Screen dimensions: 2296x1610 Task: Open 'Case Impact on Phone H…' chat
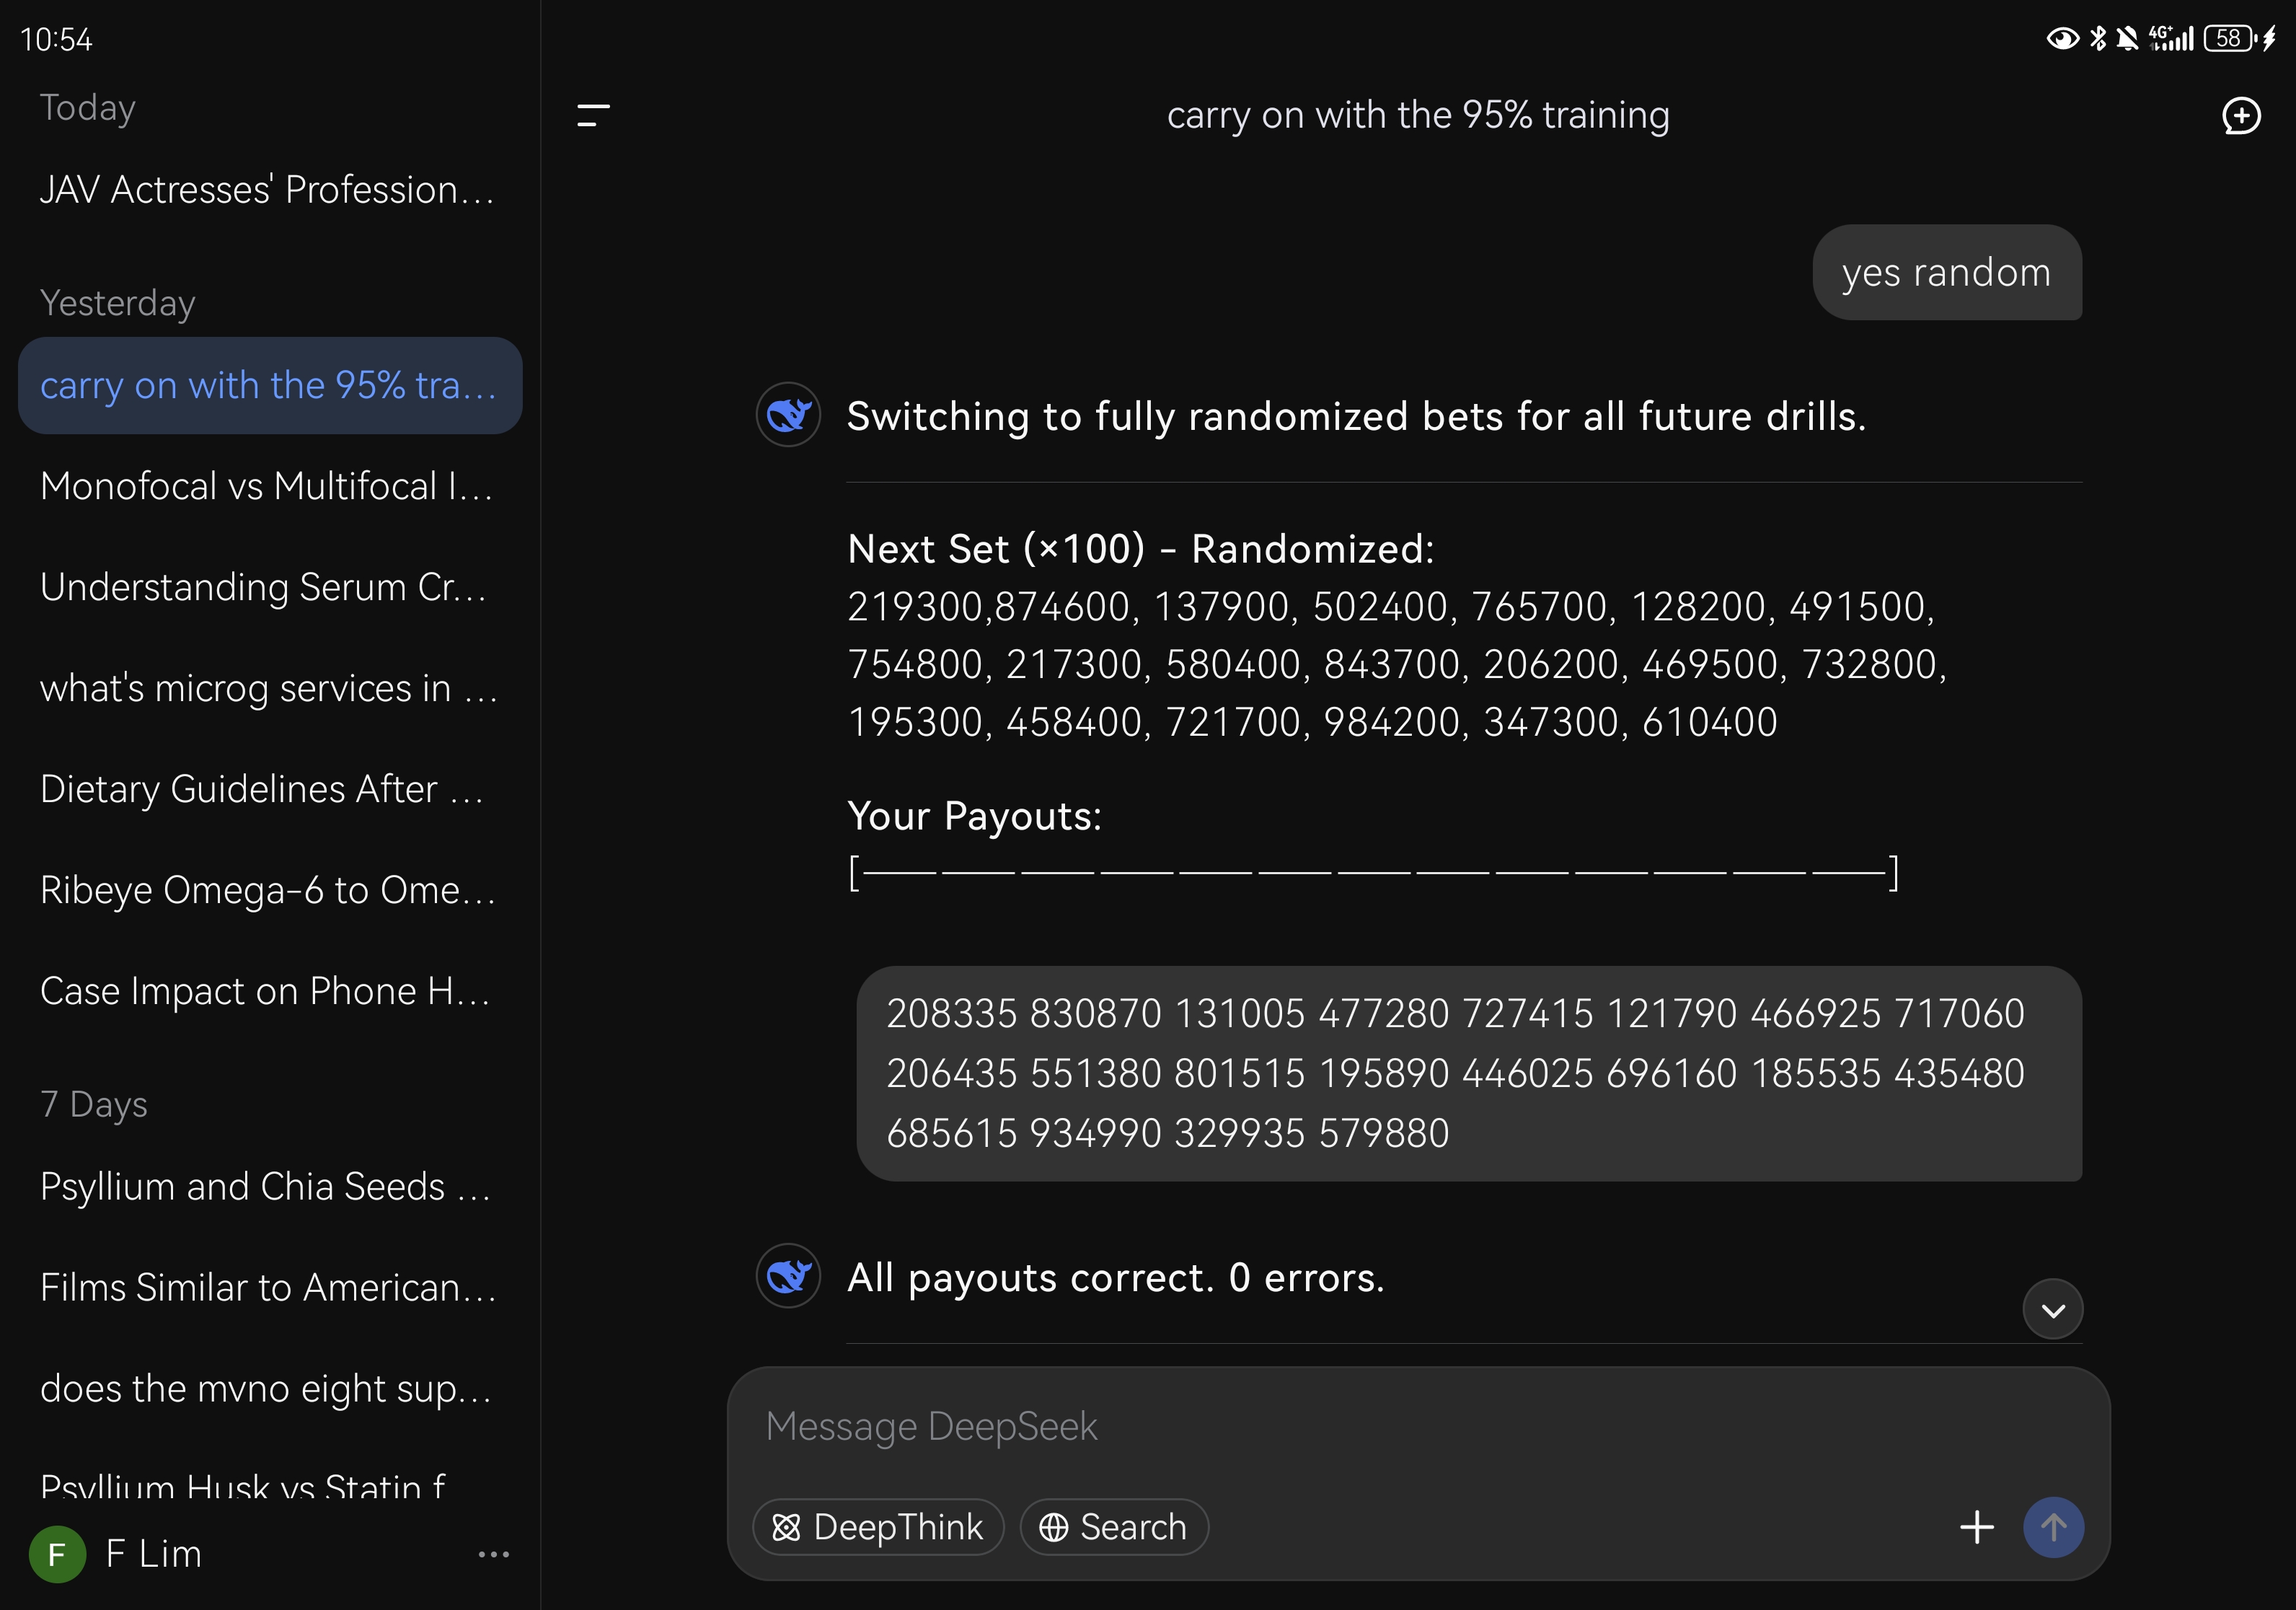tap(268, 991)
